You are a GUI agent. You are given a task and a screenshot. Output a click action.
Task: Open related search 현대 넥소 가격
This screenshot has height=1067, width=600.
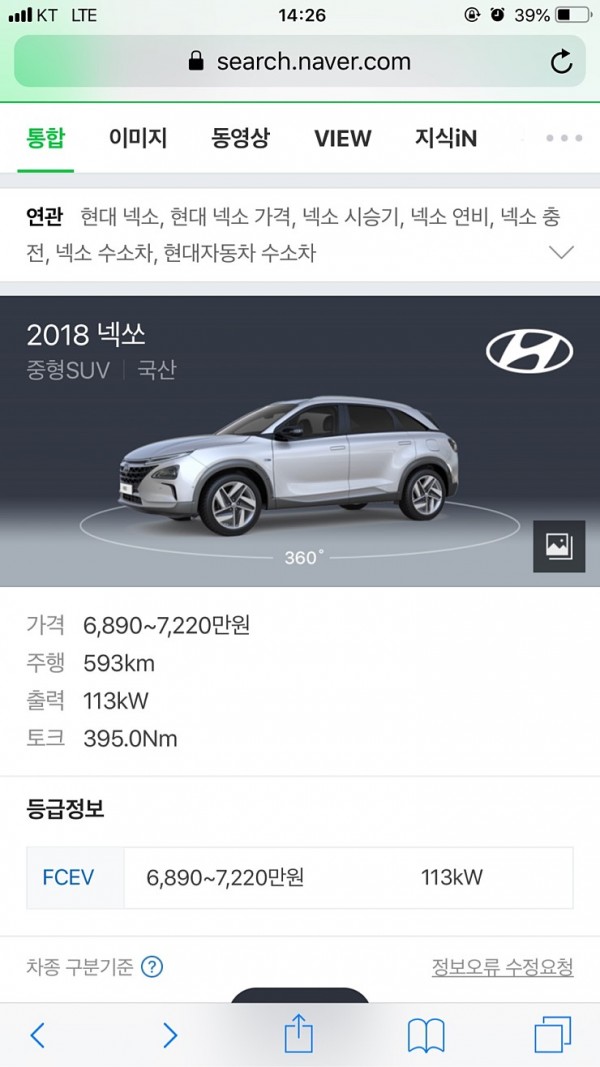231,218
